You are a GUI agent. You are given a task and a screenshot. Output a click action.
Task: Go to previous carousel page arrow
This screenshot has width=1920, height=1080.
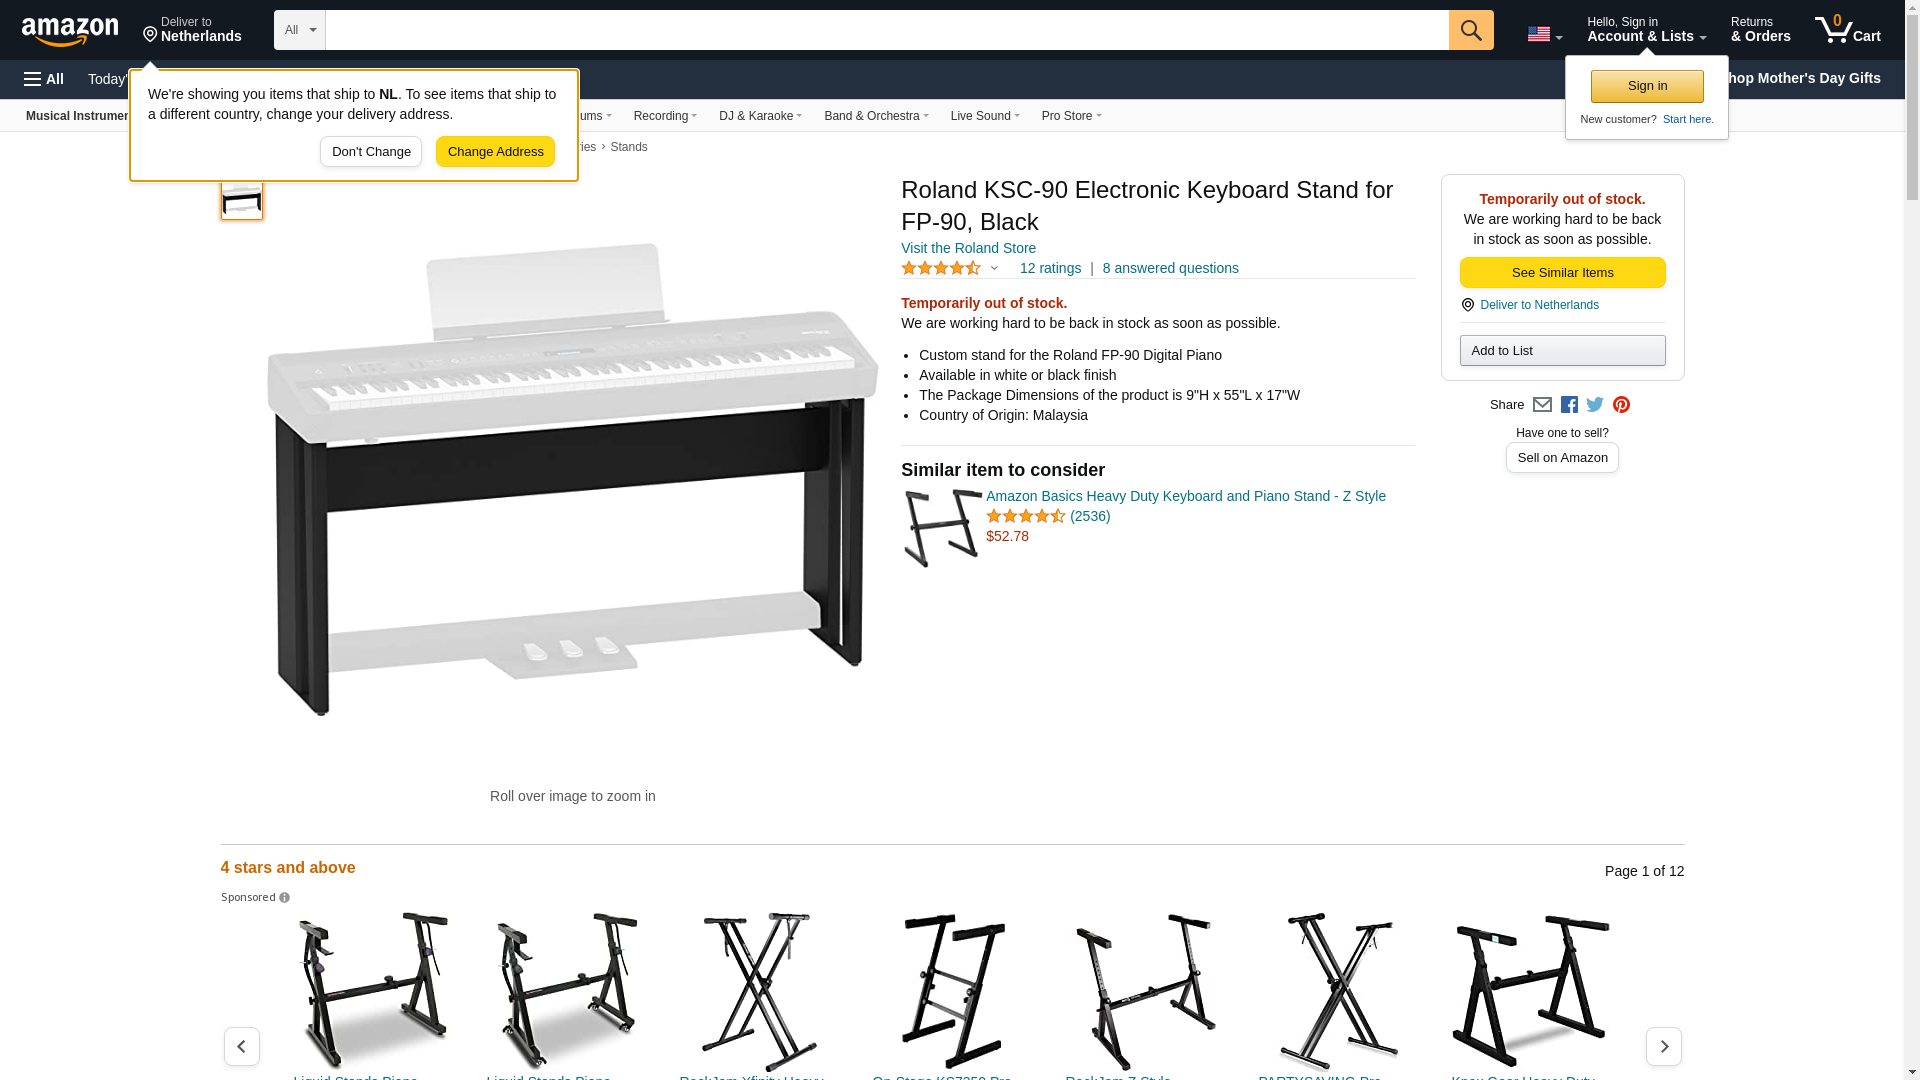tap(241, 1046)
